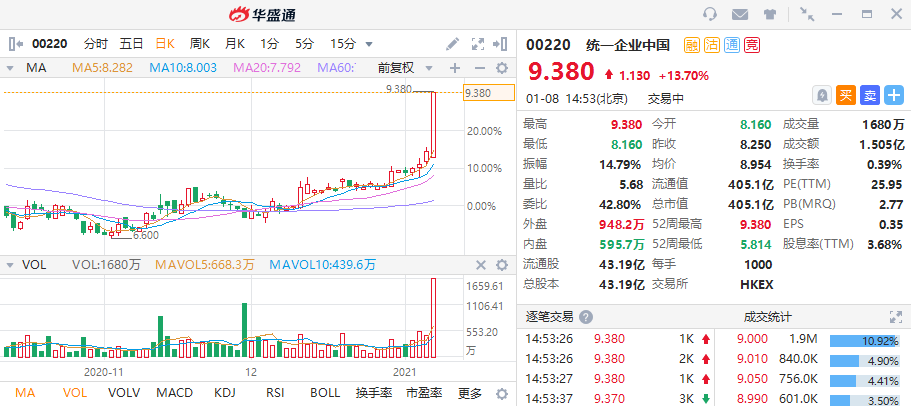Toggle the KDJ indicator

pyautogui.click(x=225, y=393)
